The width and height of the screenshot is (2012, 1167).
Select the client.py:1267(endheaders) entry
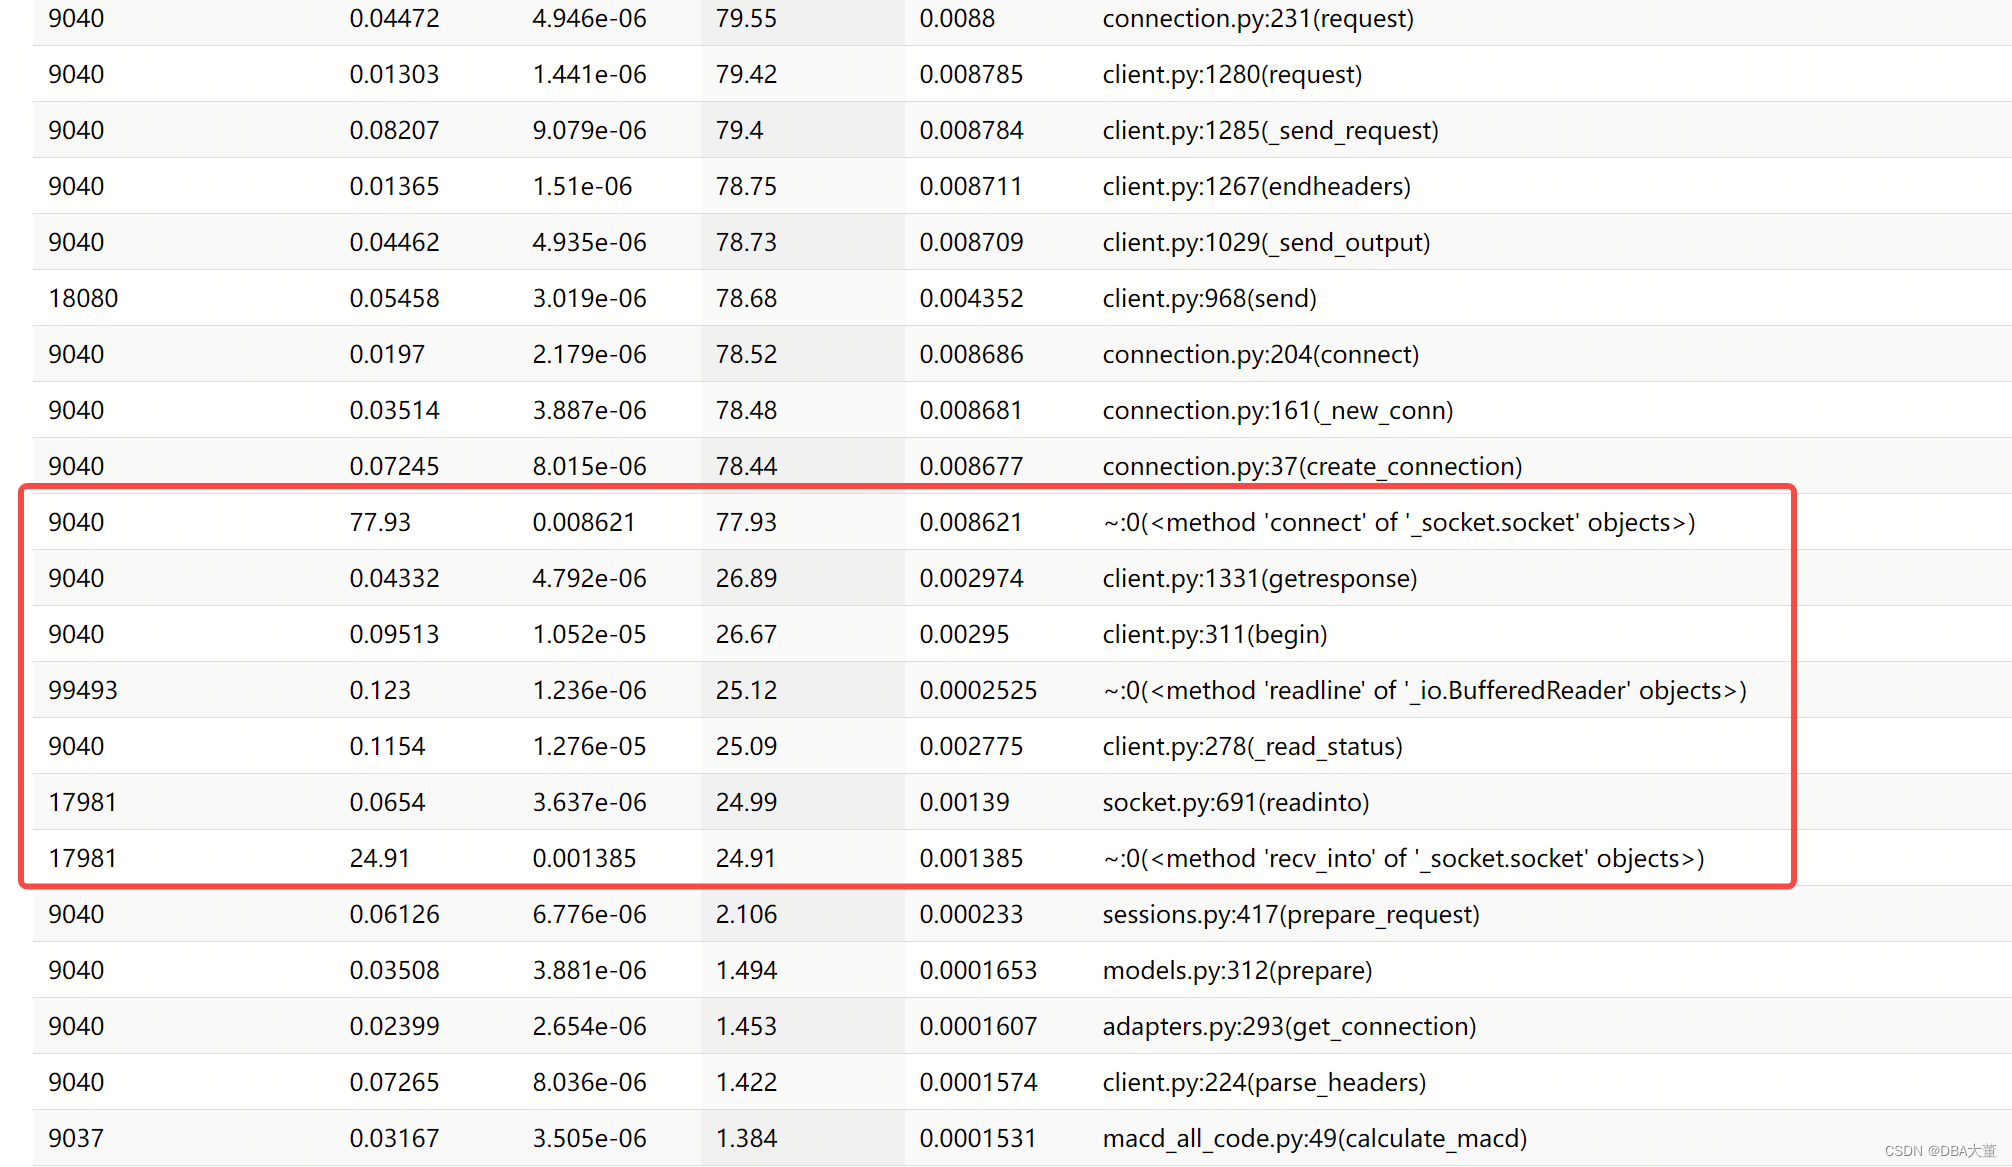coord(1255,186)
